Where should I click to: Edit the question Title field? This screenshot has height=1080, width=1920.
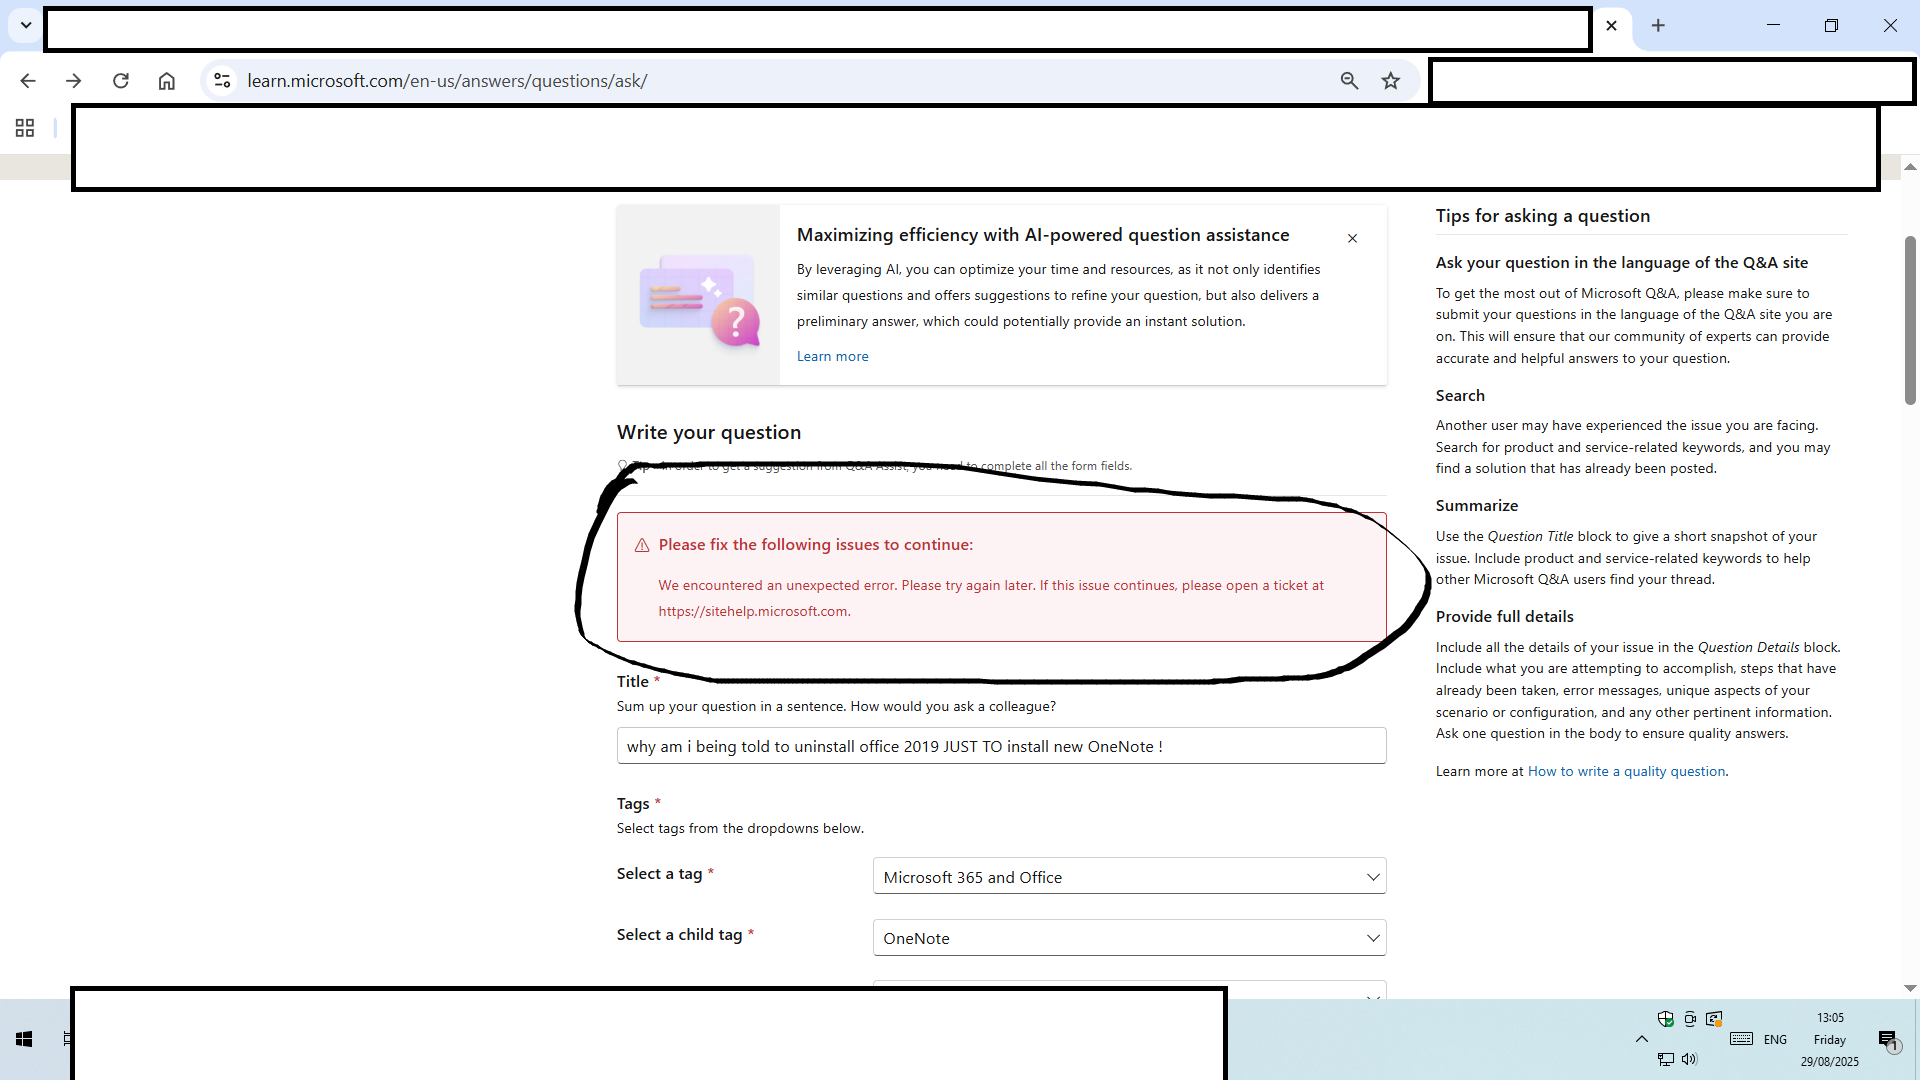(x=1001, y=746)
